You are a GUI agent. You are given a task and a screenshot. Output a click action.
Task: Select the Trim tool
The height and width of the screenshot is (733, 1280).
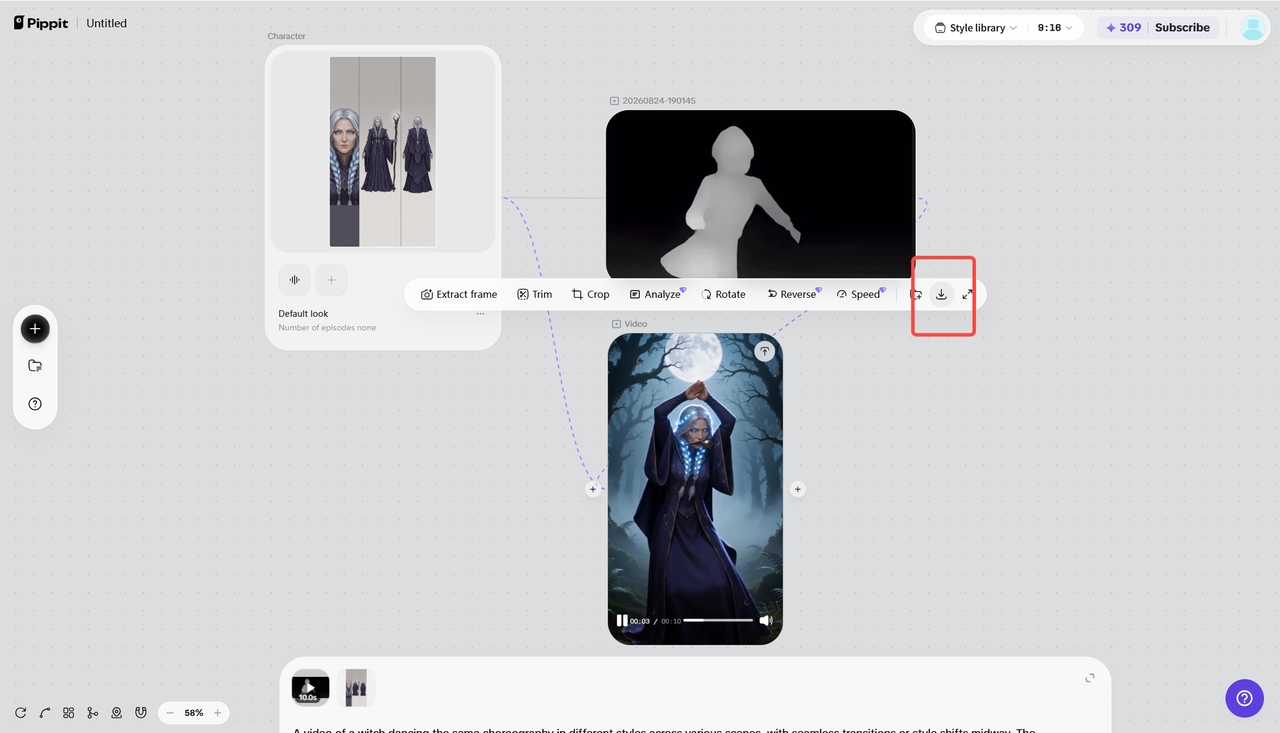[534, 294]
